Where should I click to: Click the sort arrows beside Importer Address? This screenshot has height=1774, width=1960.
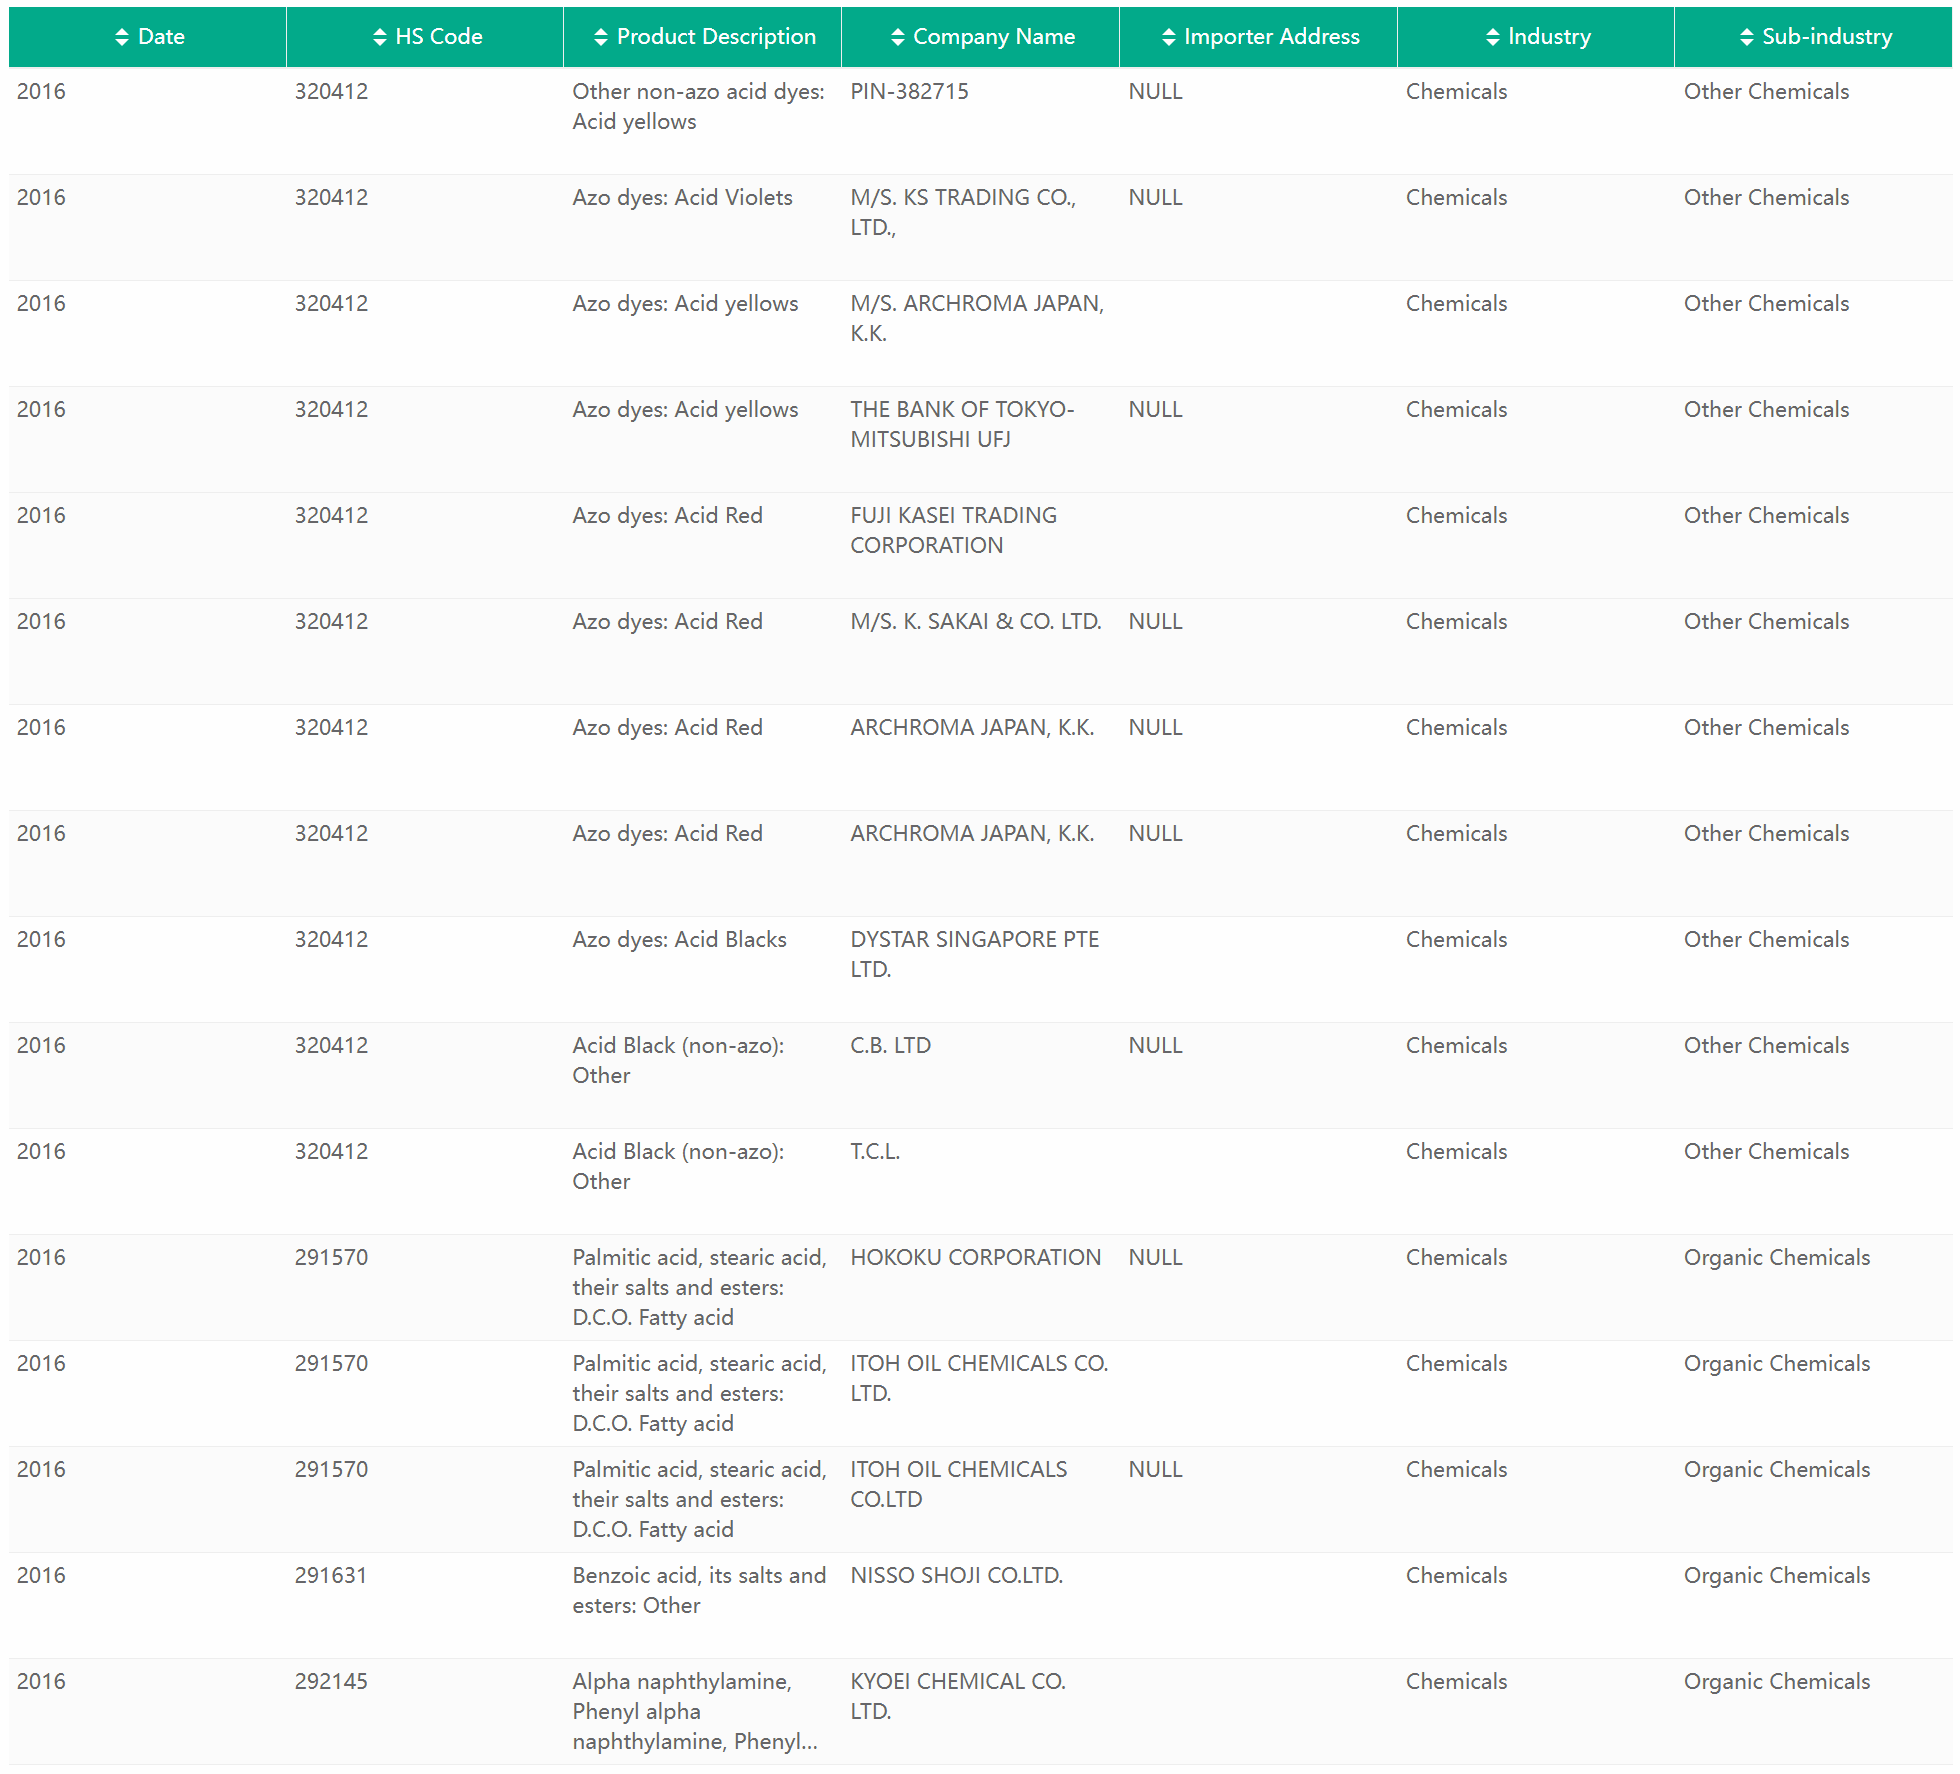point(1169,37)
